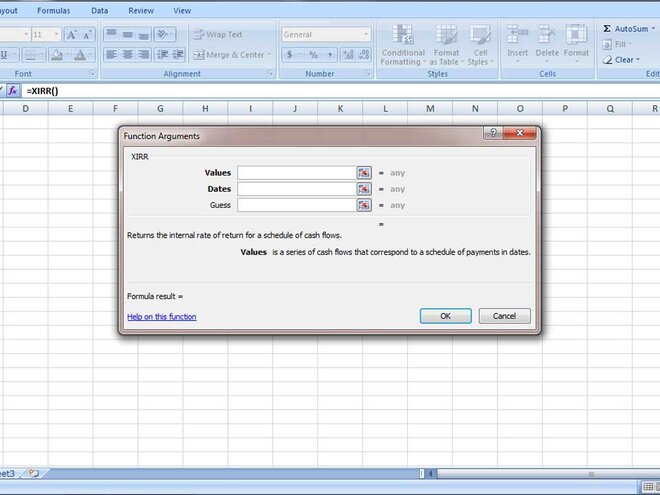Open the Help on this function link
The height and width of the screenshot is (495, 660).
pos(162,317)
